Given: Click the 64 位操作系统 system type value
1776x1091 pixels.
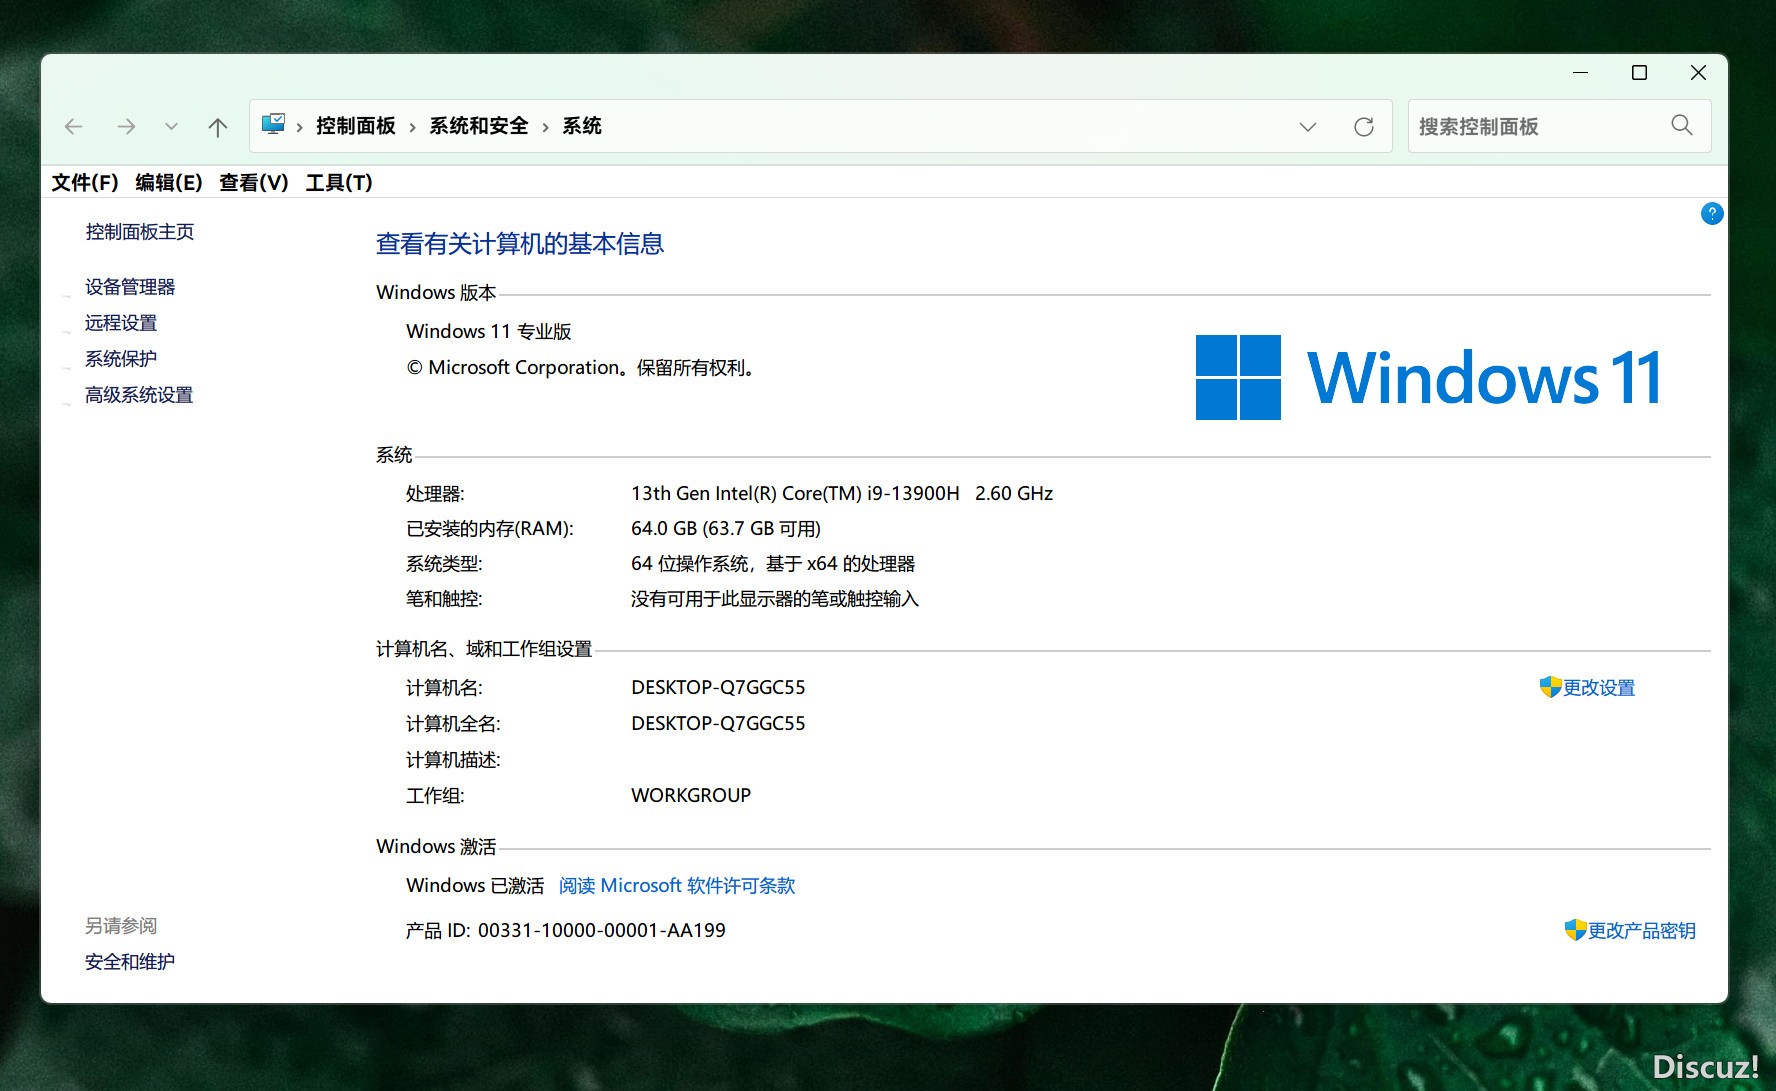Looking at the screenshot, I should (x=773, y=564).
